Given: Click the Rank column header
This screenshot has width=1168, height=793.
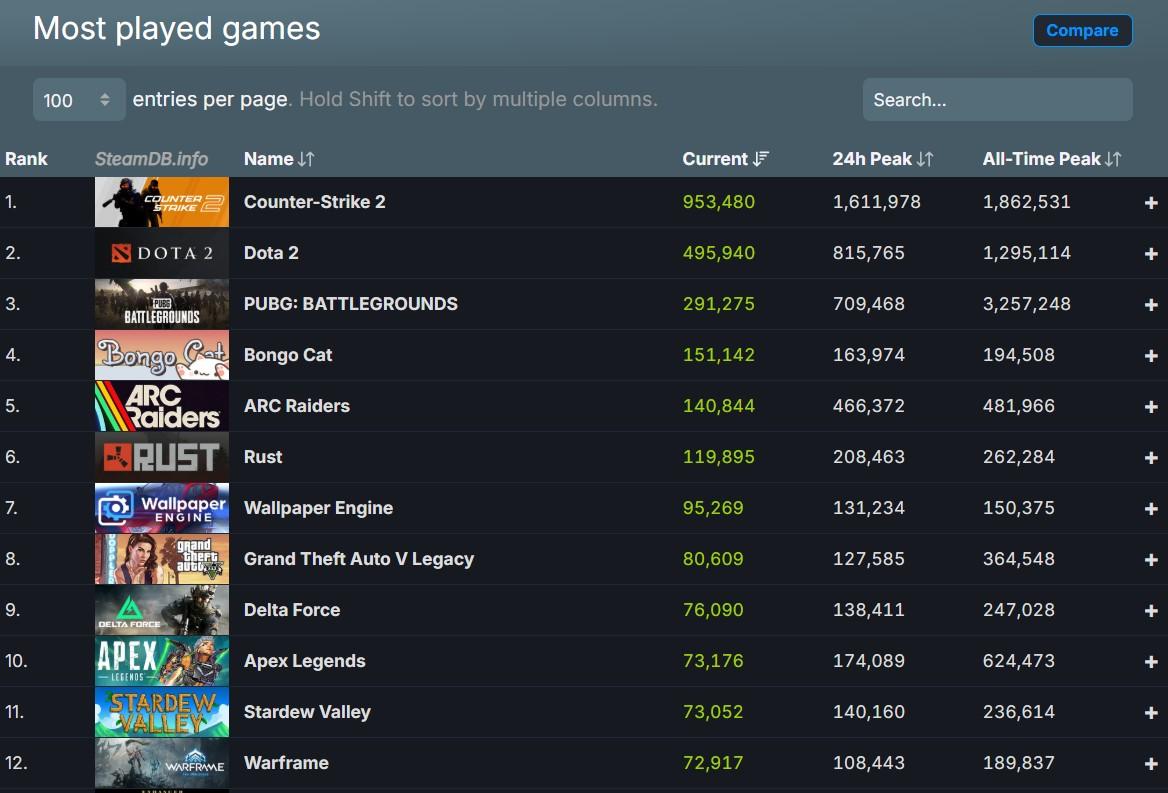Looking at the screenshot, I should pyautogui.click(x=26, y=159).
